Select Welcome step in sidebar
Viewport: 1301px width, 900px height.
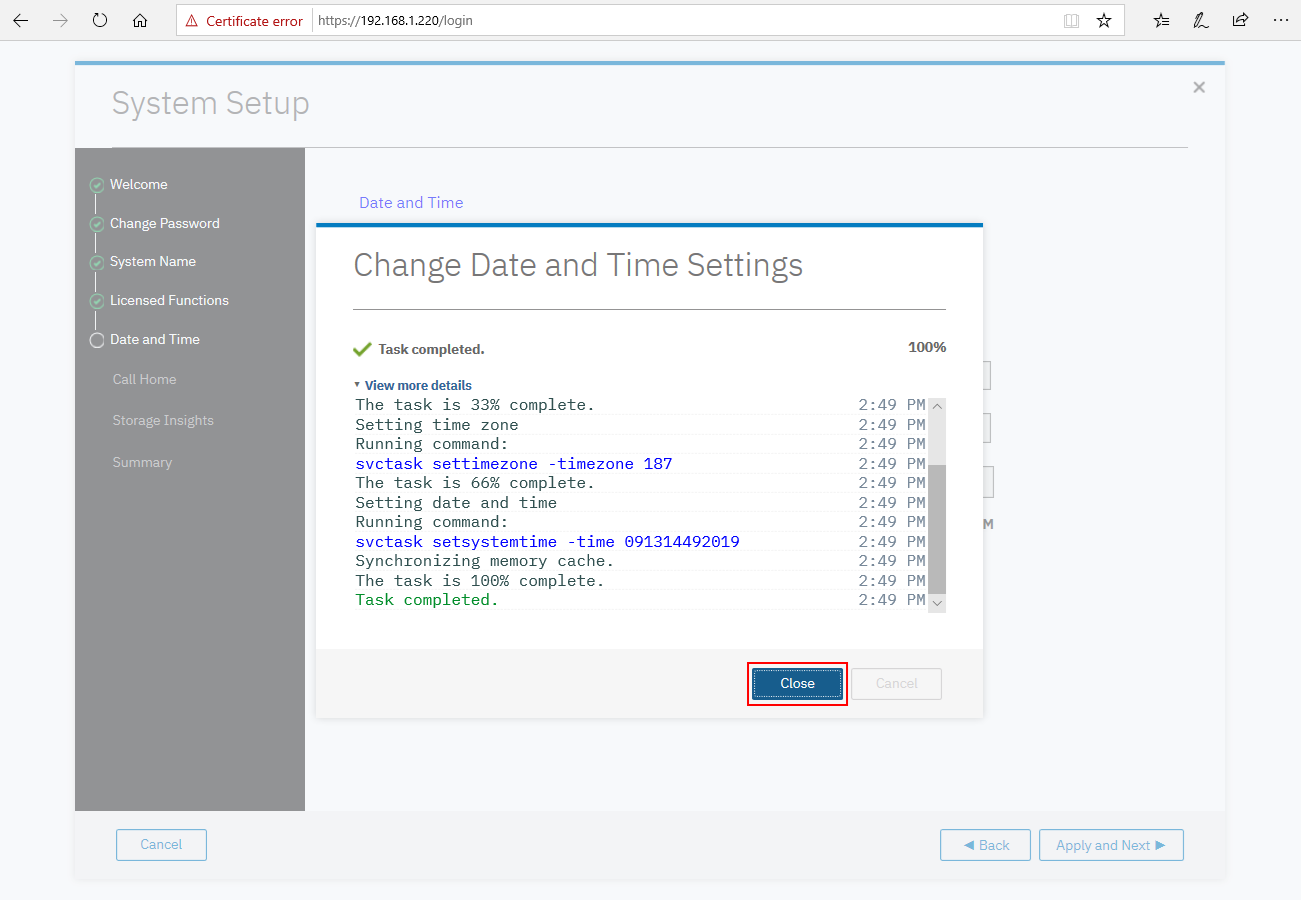point(139,184)
